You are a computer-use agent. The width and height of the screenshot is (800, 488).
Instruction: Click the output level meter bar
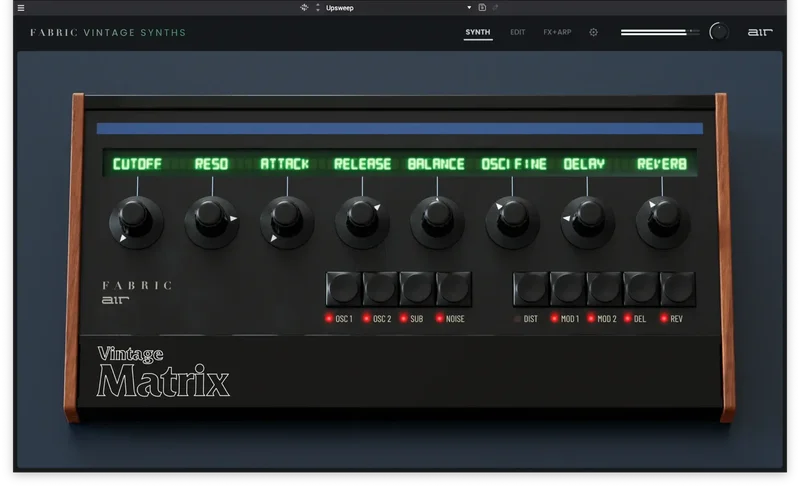pos(660,32)
